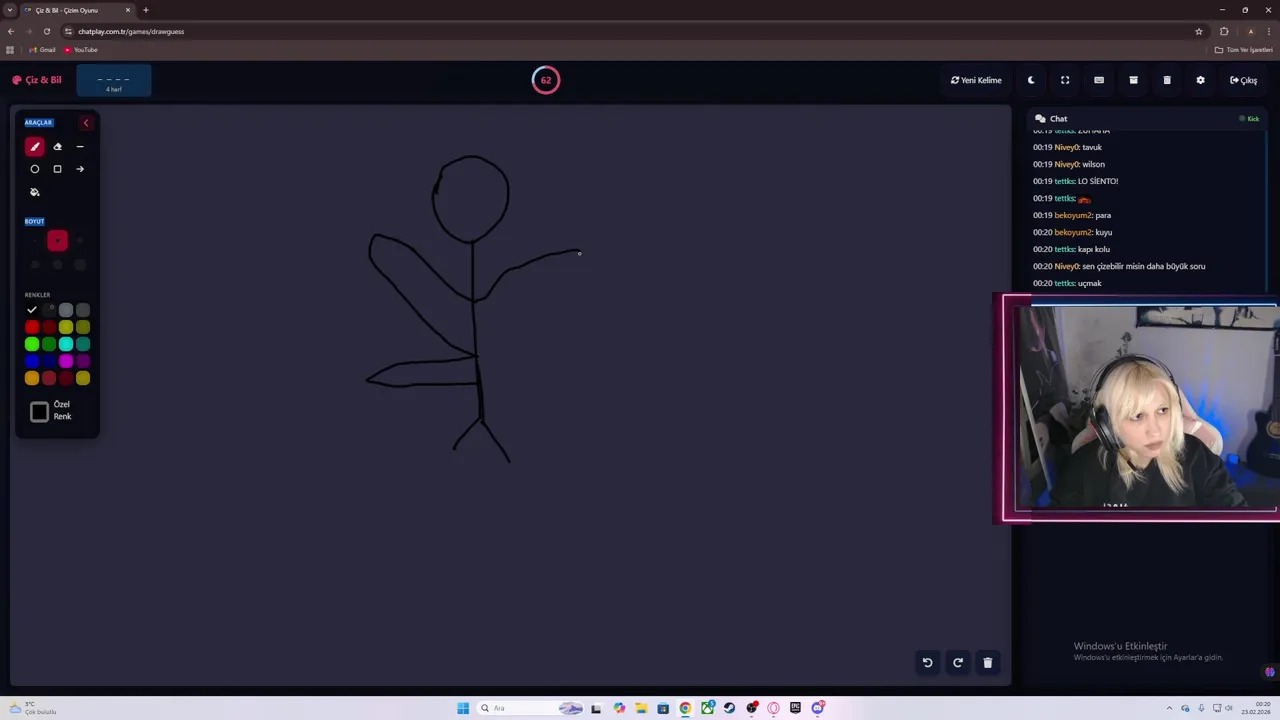
Task: Clear canvas with bottom trash button
Action: pyautogui.click(x=987, y=662)
